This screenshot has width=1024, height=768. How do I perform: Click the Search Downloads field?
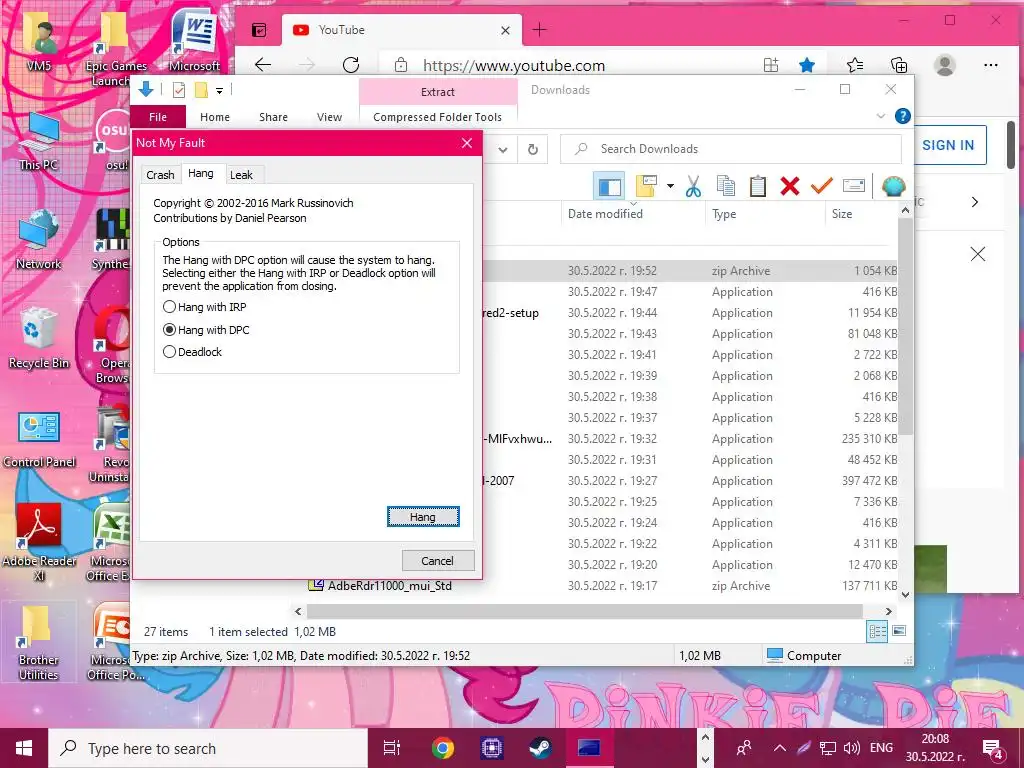731,149
